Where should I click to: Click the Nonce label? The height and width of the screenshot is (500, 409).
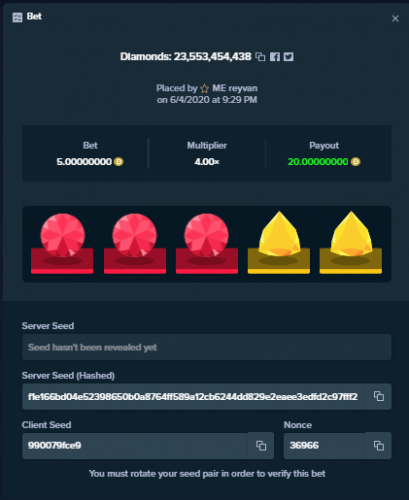(x=298, y=425)
